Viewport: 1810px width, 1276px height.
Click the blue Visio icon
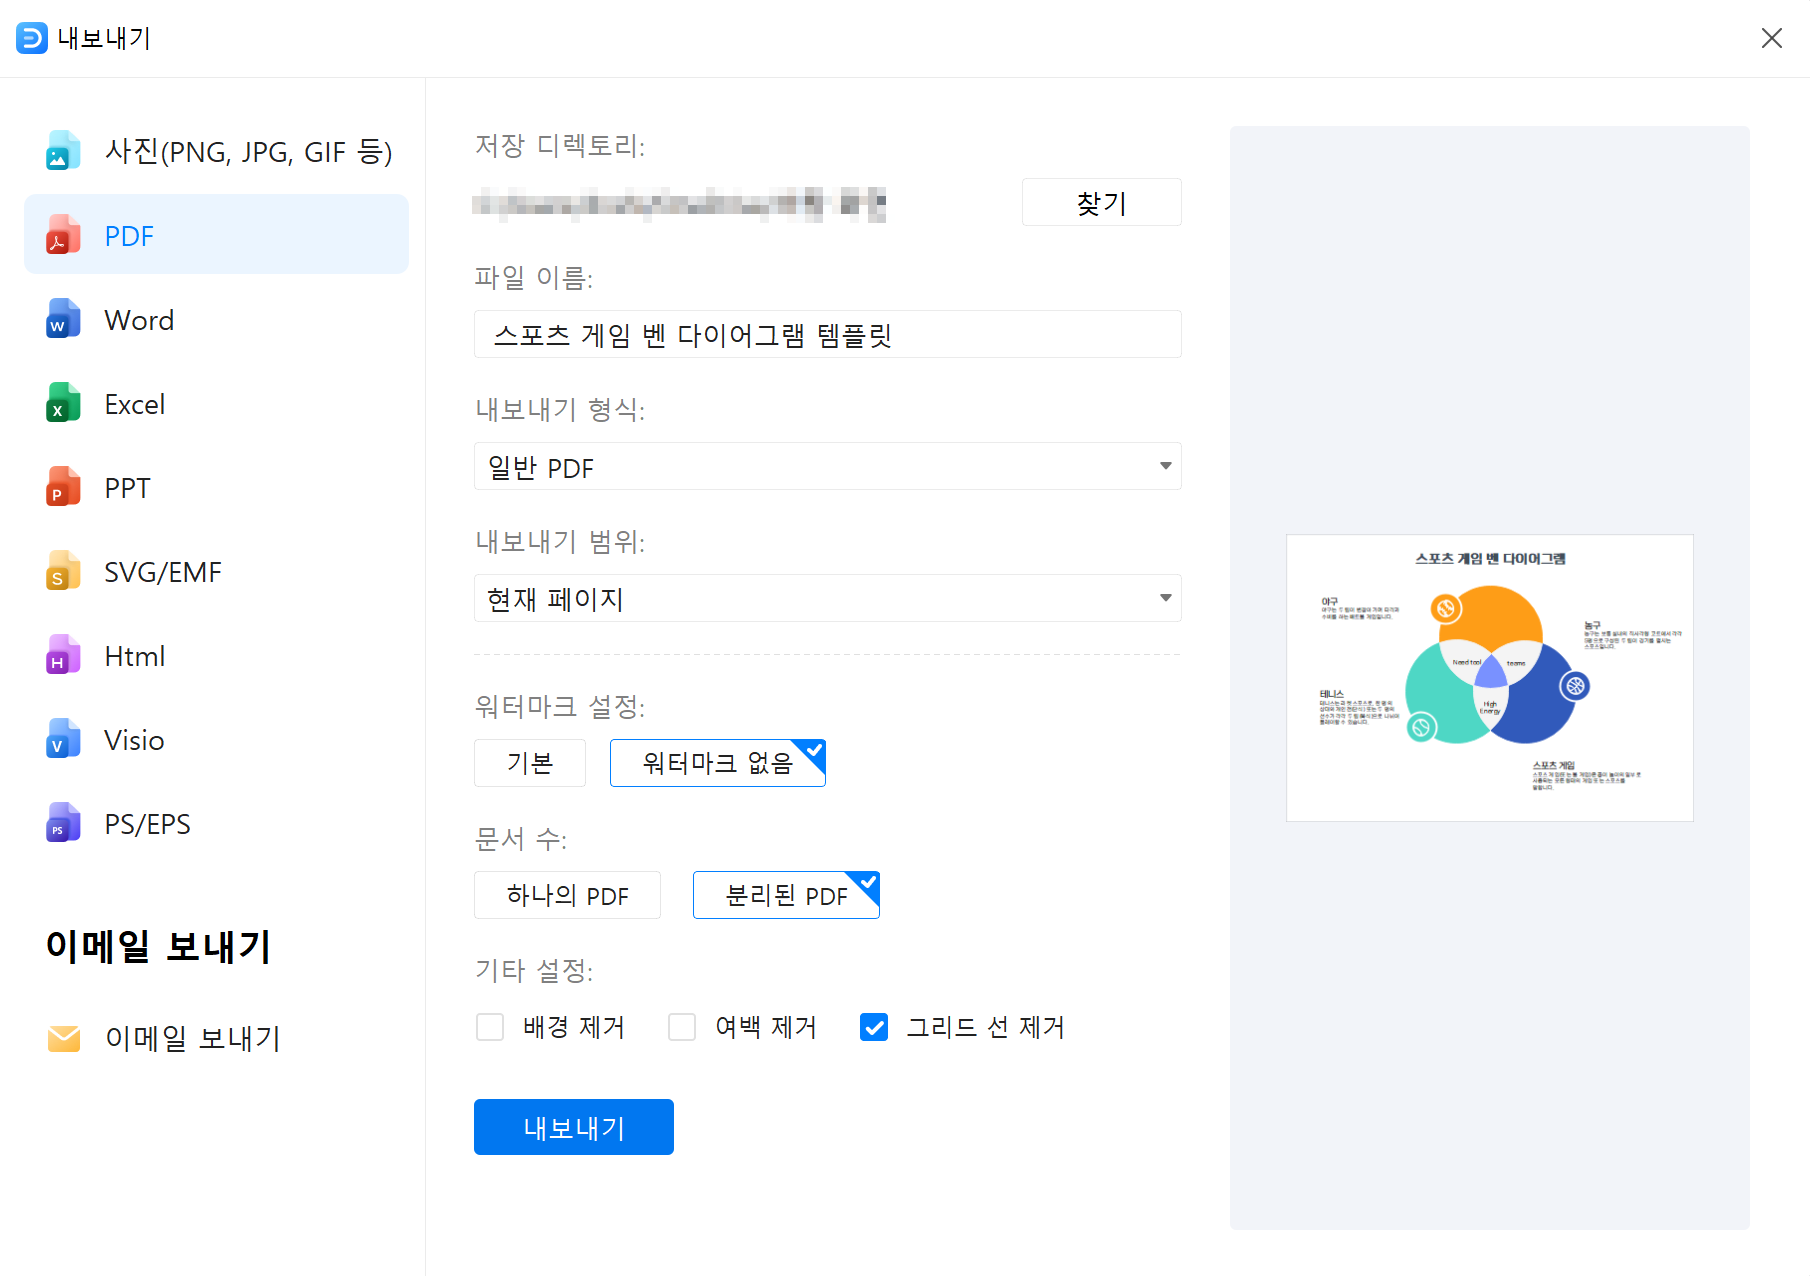[x=63, y=739]
